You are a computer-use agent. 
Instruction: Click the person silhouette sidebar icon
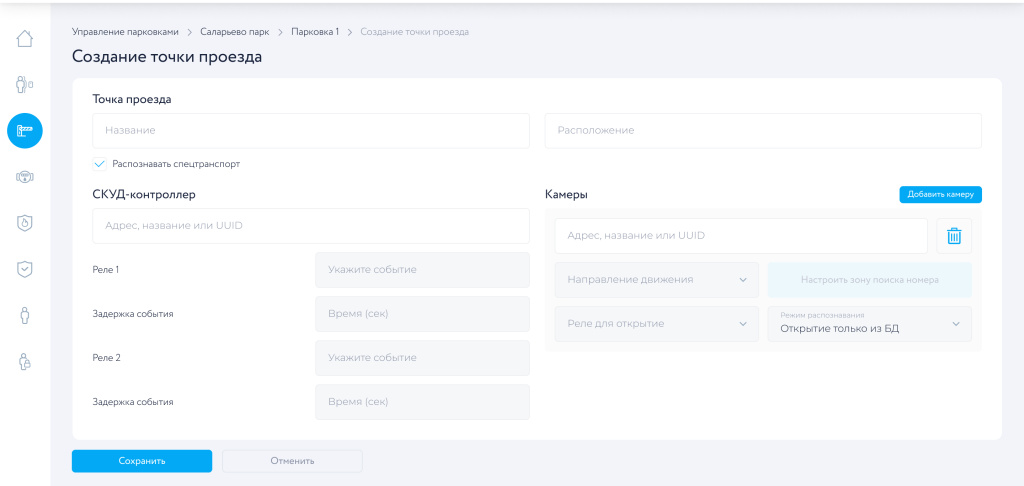[x=25, y=316]
